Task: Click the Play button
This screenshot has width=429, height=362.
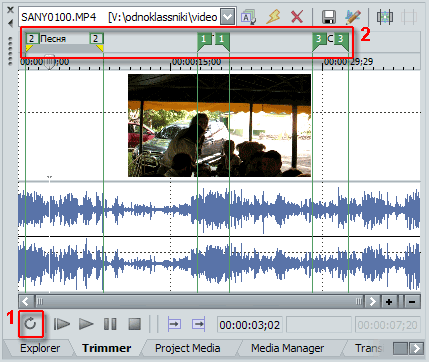Action: (x=86, y=324)
